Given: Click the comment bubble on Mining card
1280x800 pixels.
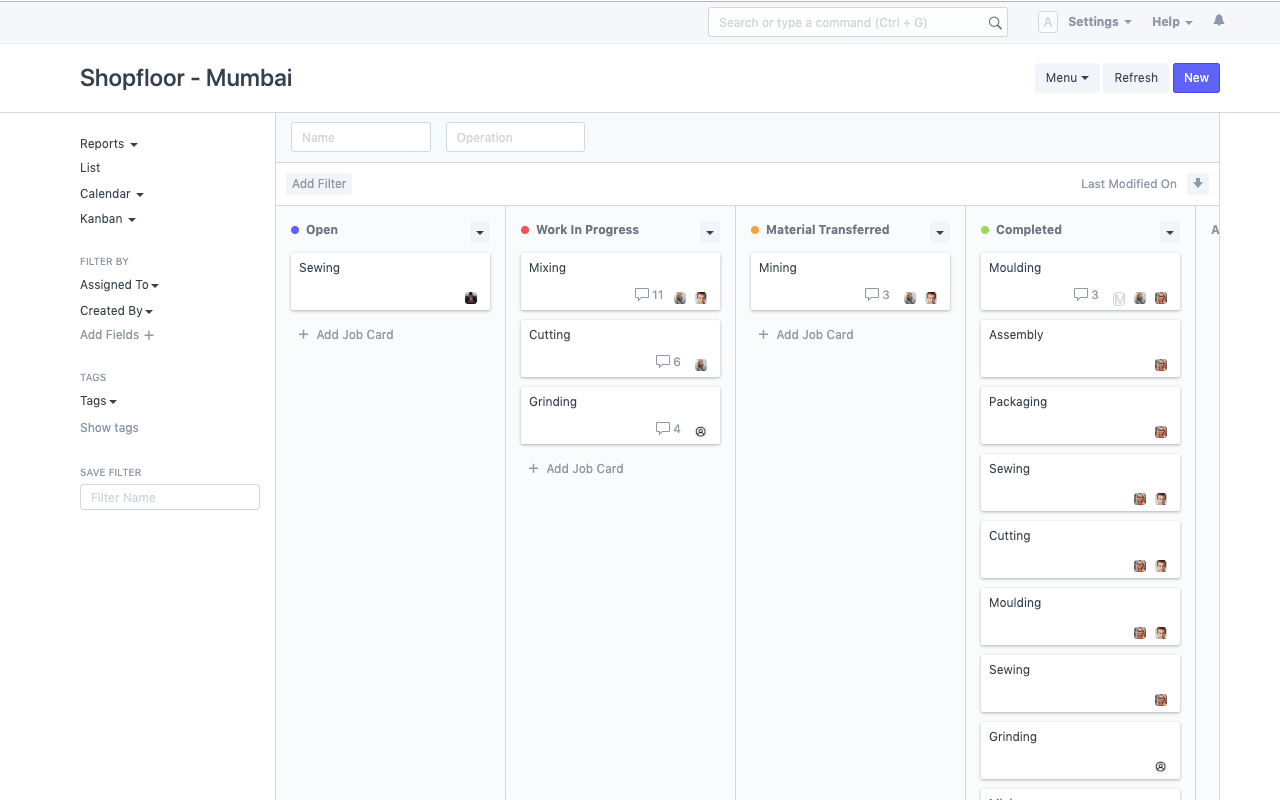Looking at the screenshot, I should pyautogui.click(x=871, y=295).
